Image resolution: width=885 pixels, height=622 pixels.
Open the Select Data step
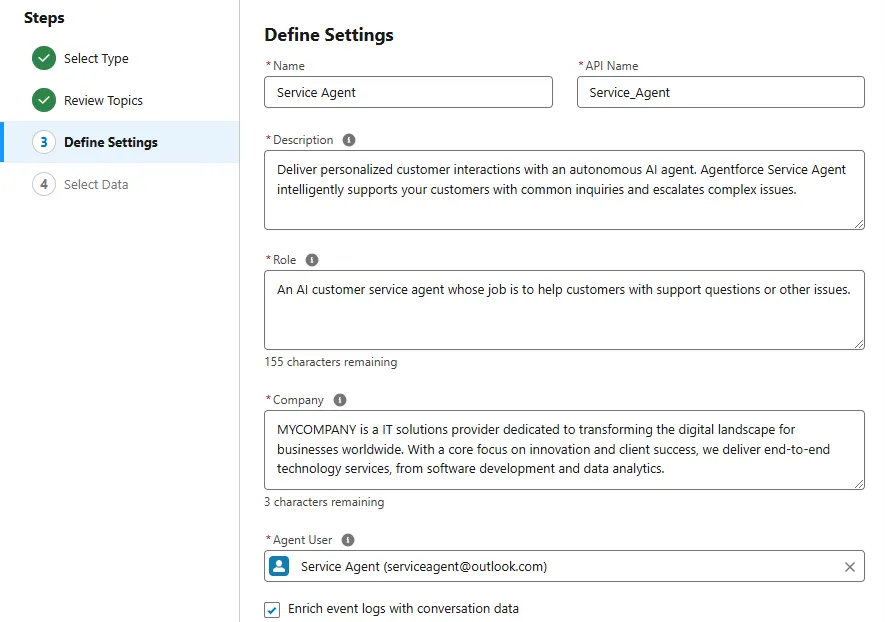[96, 185]
